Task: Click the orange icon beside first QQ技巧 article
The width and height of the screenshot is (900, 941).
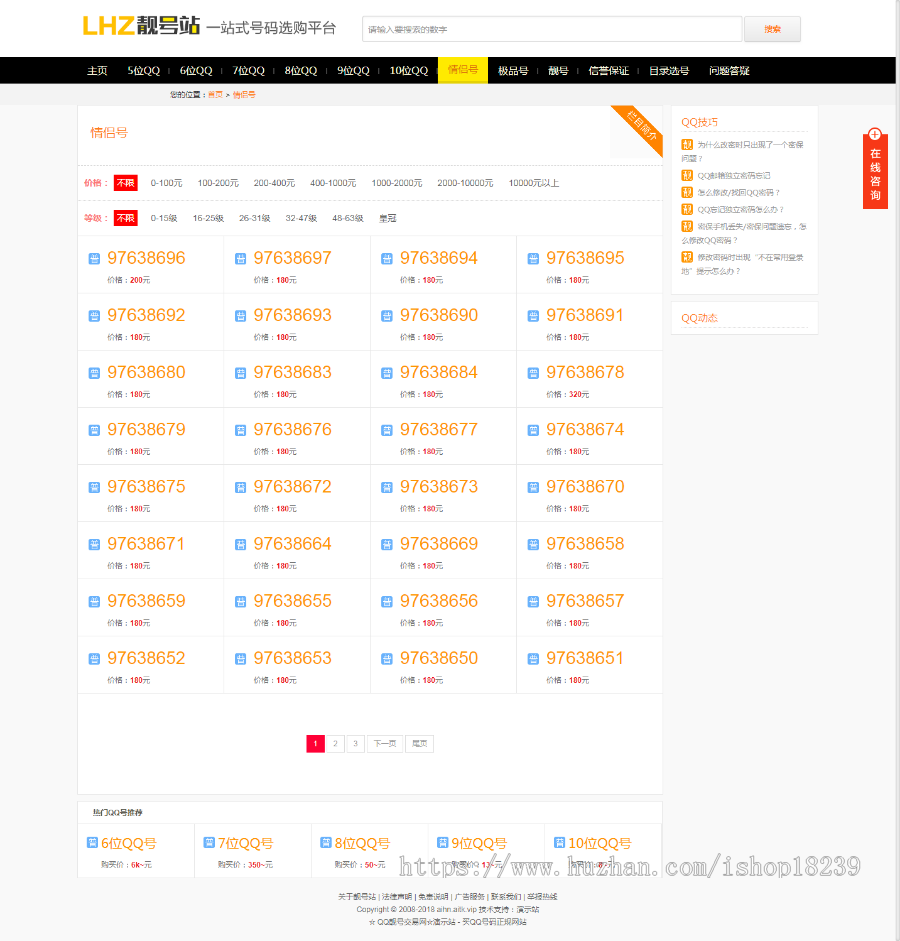Action: (687, 145)
